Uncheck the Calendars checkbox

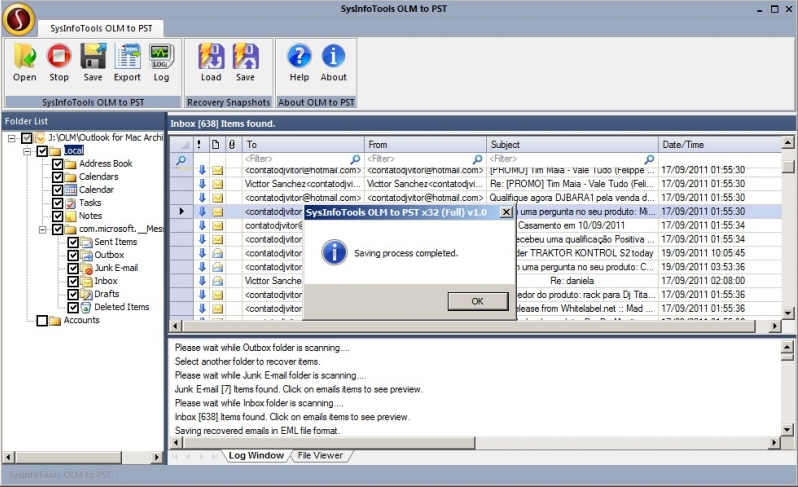(x=58, y=177)
